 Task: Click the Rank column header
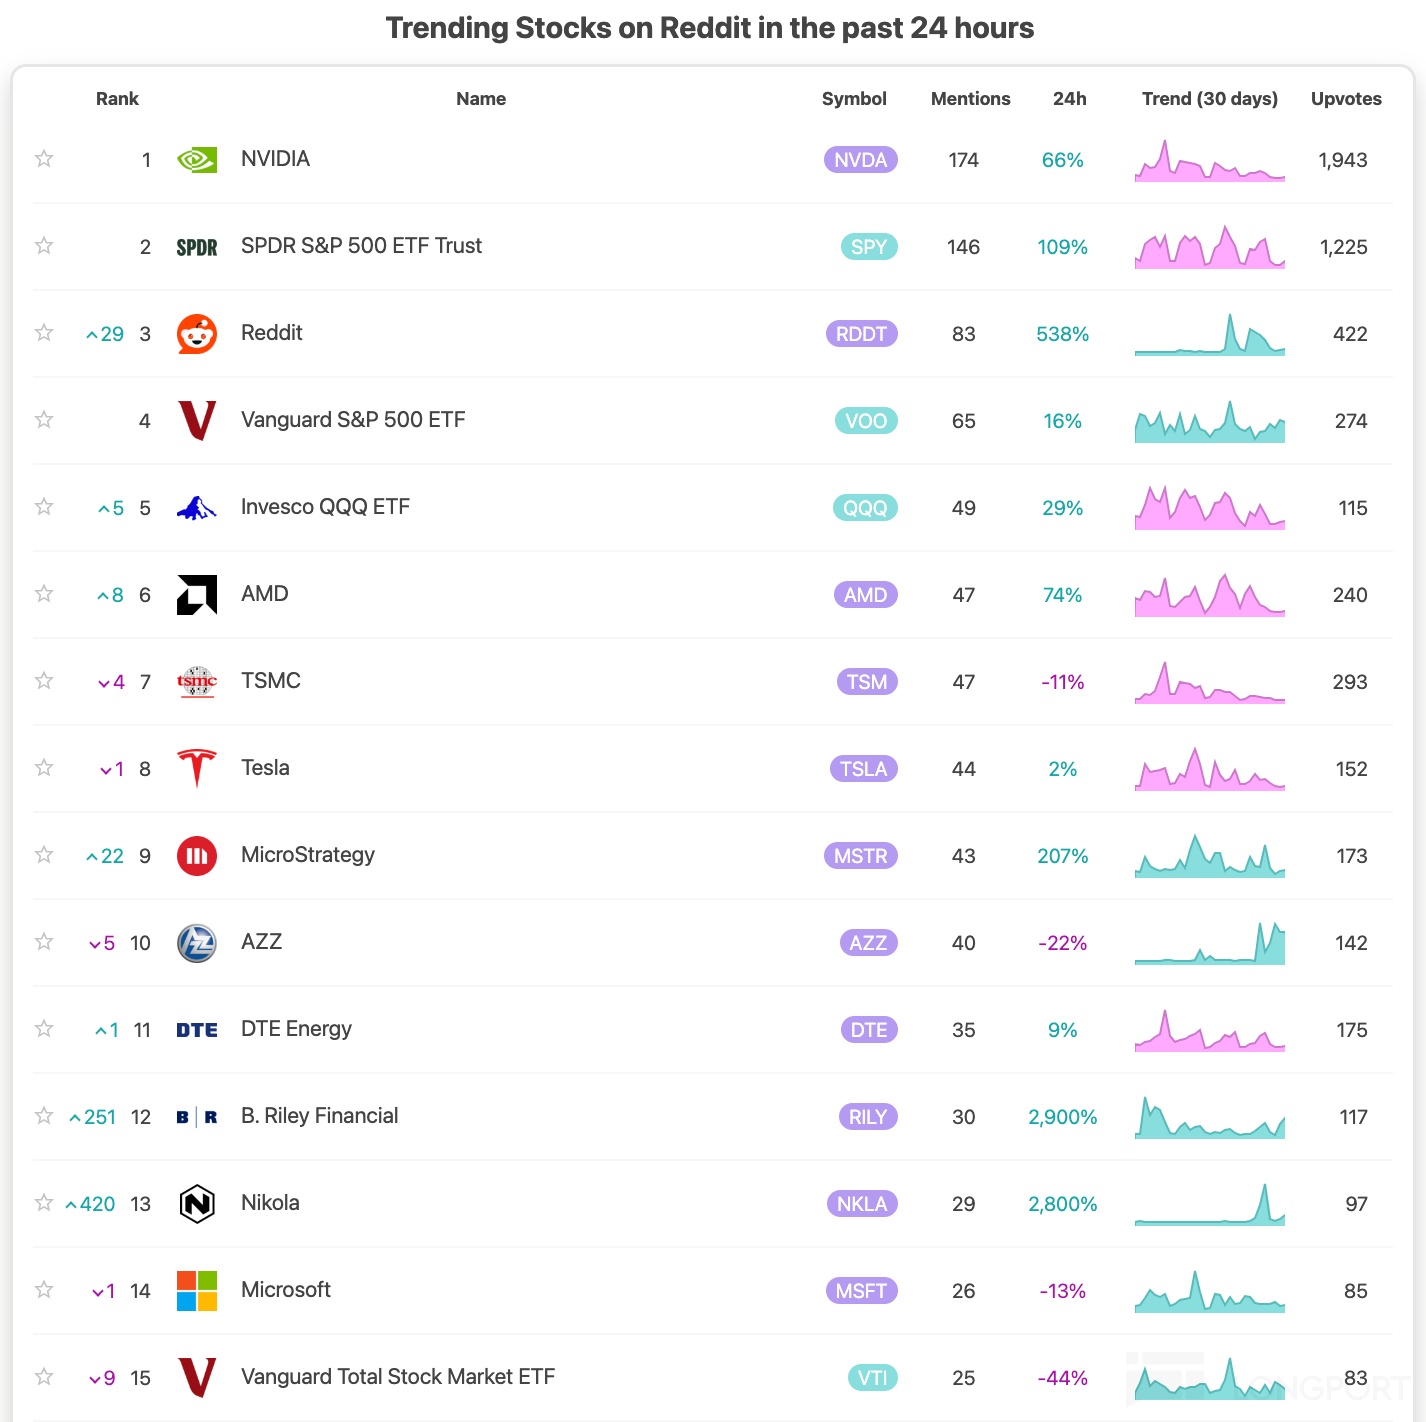(x=117, y=99)
